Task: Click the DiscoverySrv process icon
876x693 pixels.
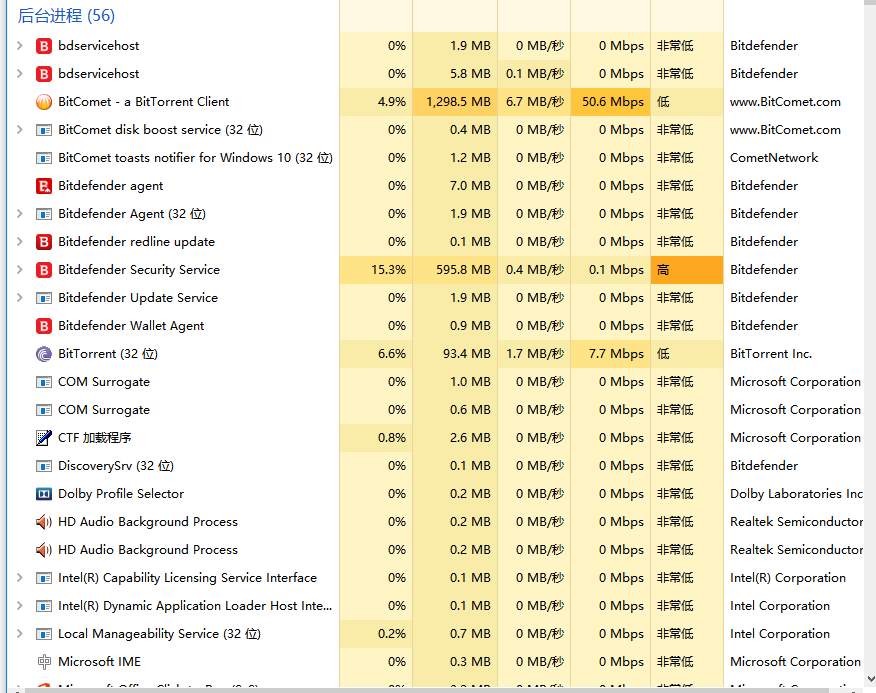Action: (x=44, y=466)
